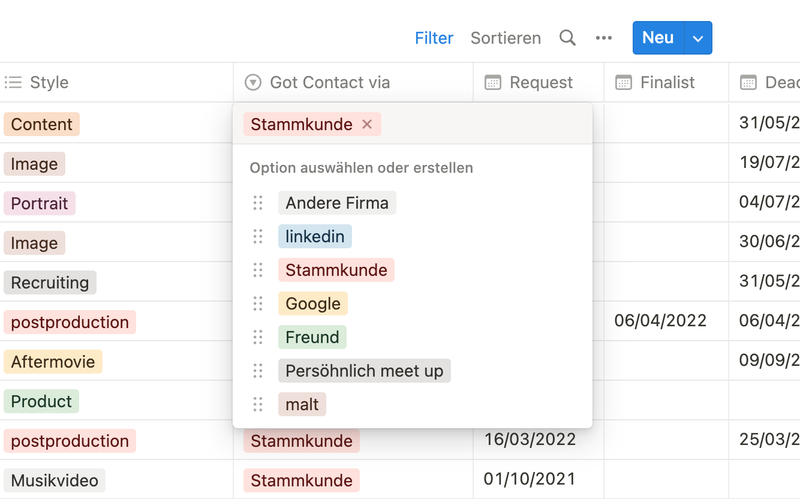Click drag handle beside Andere Firma

(x=258, y=203)
